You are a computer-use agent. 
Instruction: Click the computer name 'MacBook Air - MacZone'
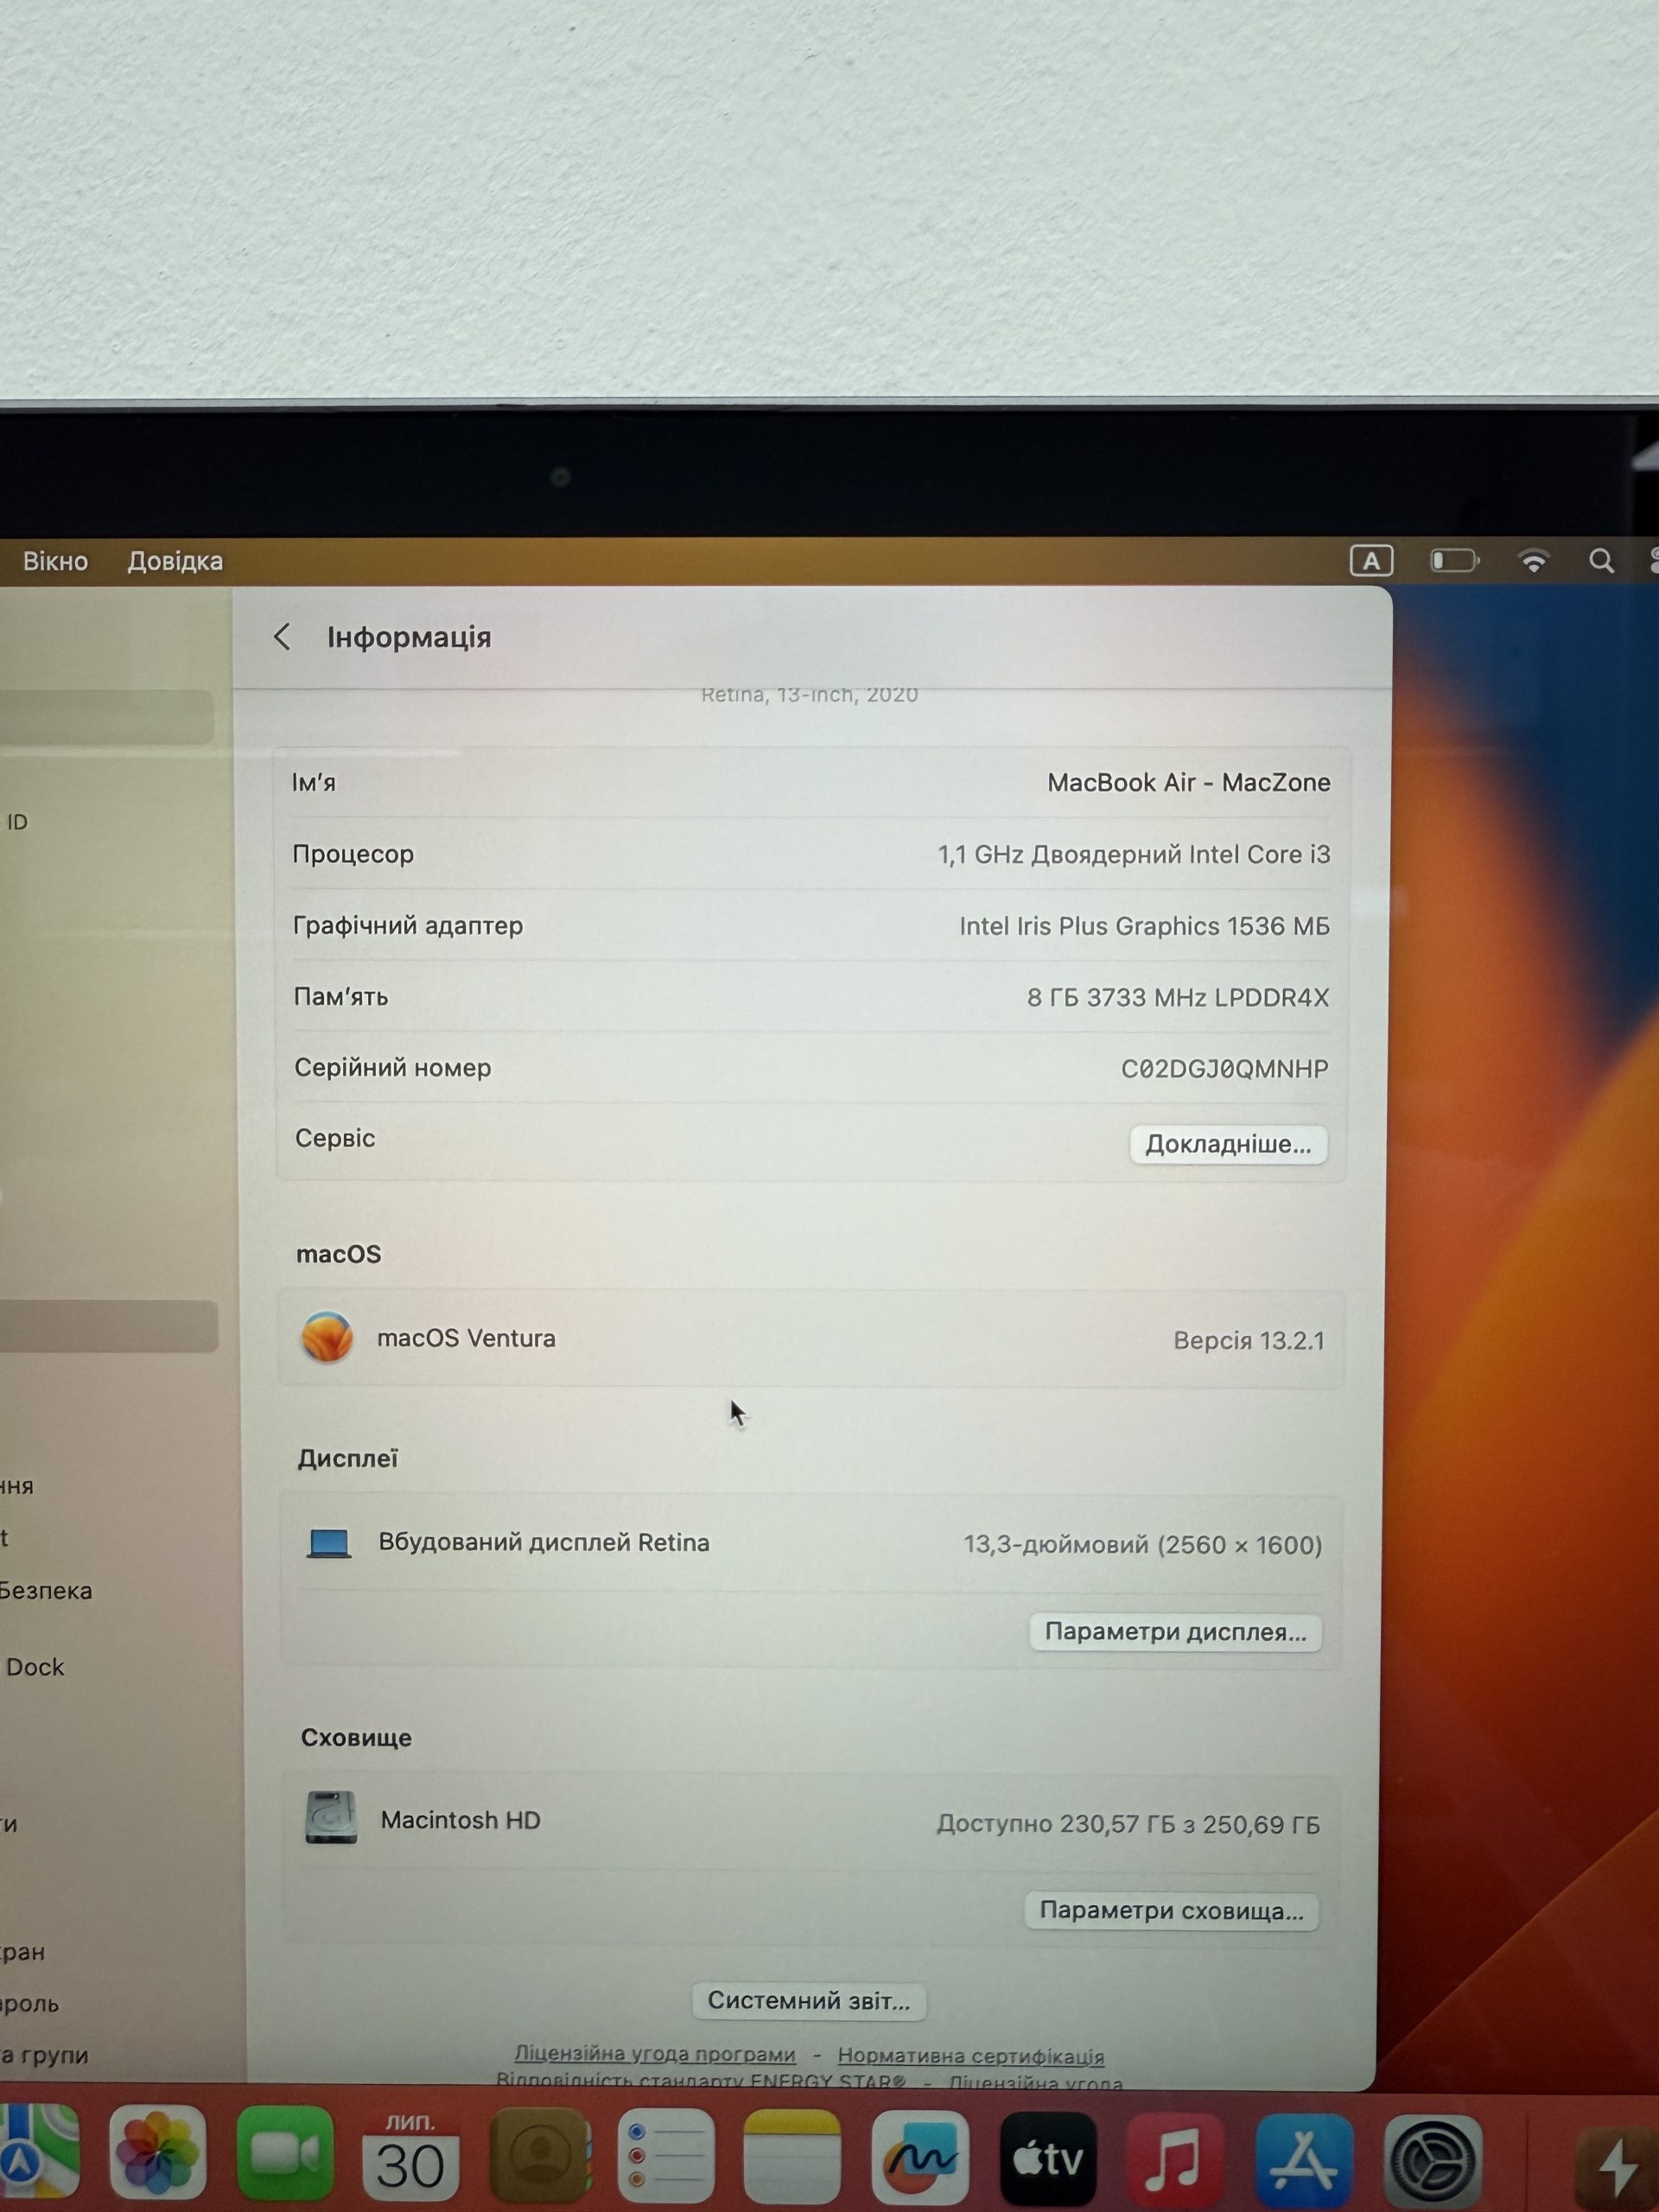tap(1189, 782)
